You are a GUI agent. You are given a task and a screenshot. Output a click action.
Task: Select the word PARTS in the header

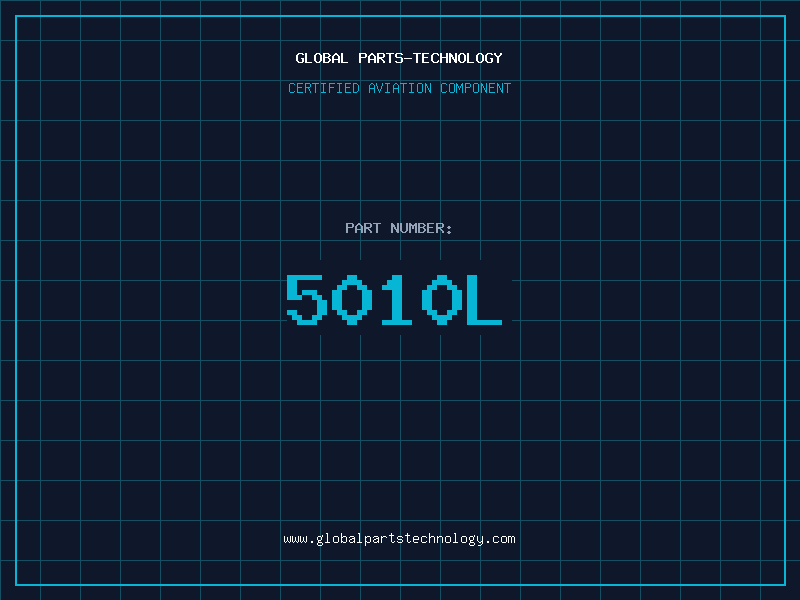click(x=382, y=58)
